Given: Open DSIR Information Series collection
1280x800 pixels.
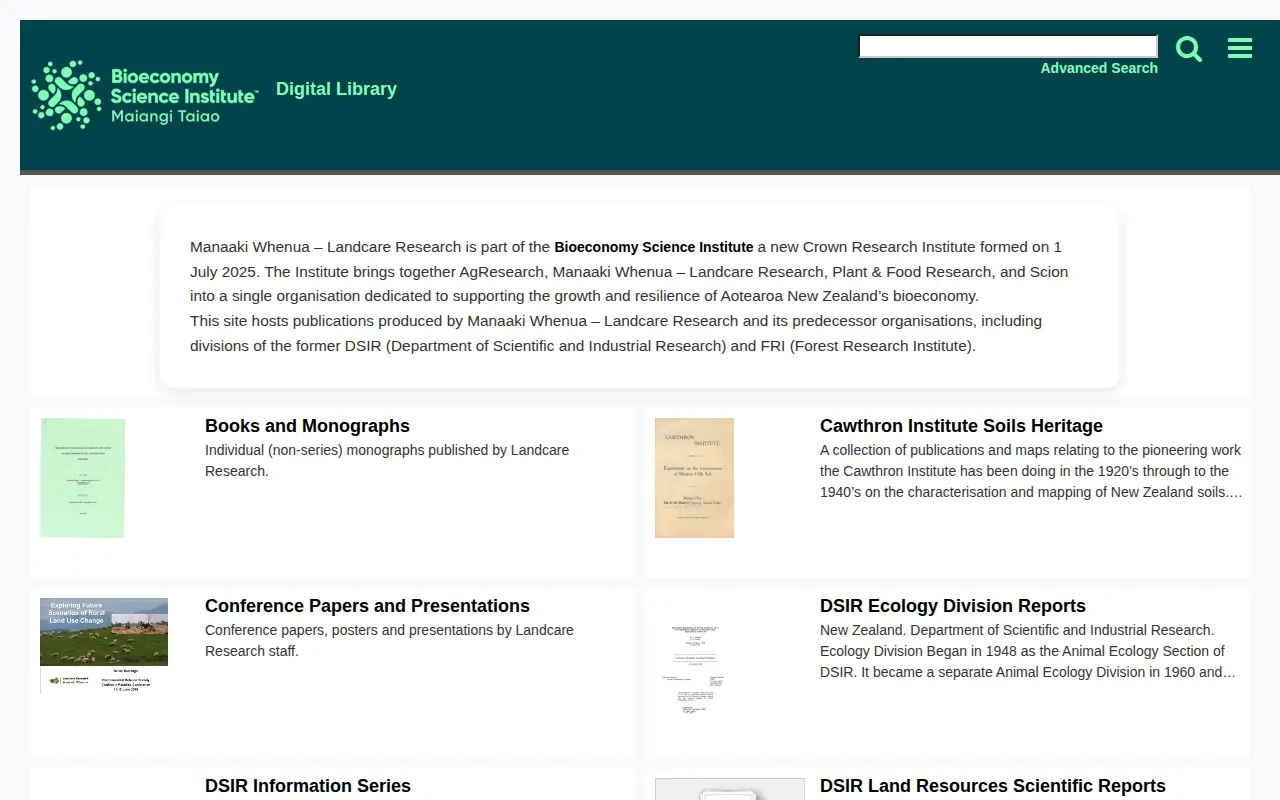Looking at the screenshot, I should [308, 786].
